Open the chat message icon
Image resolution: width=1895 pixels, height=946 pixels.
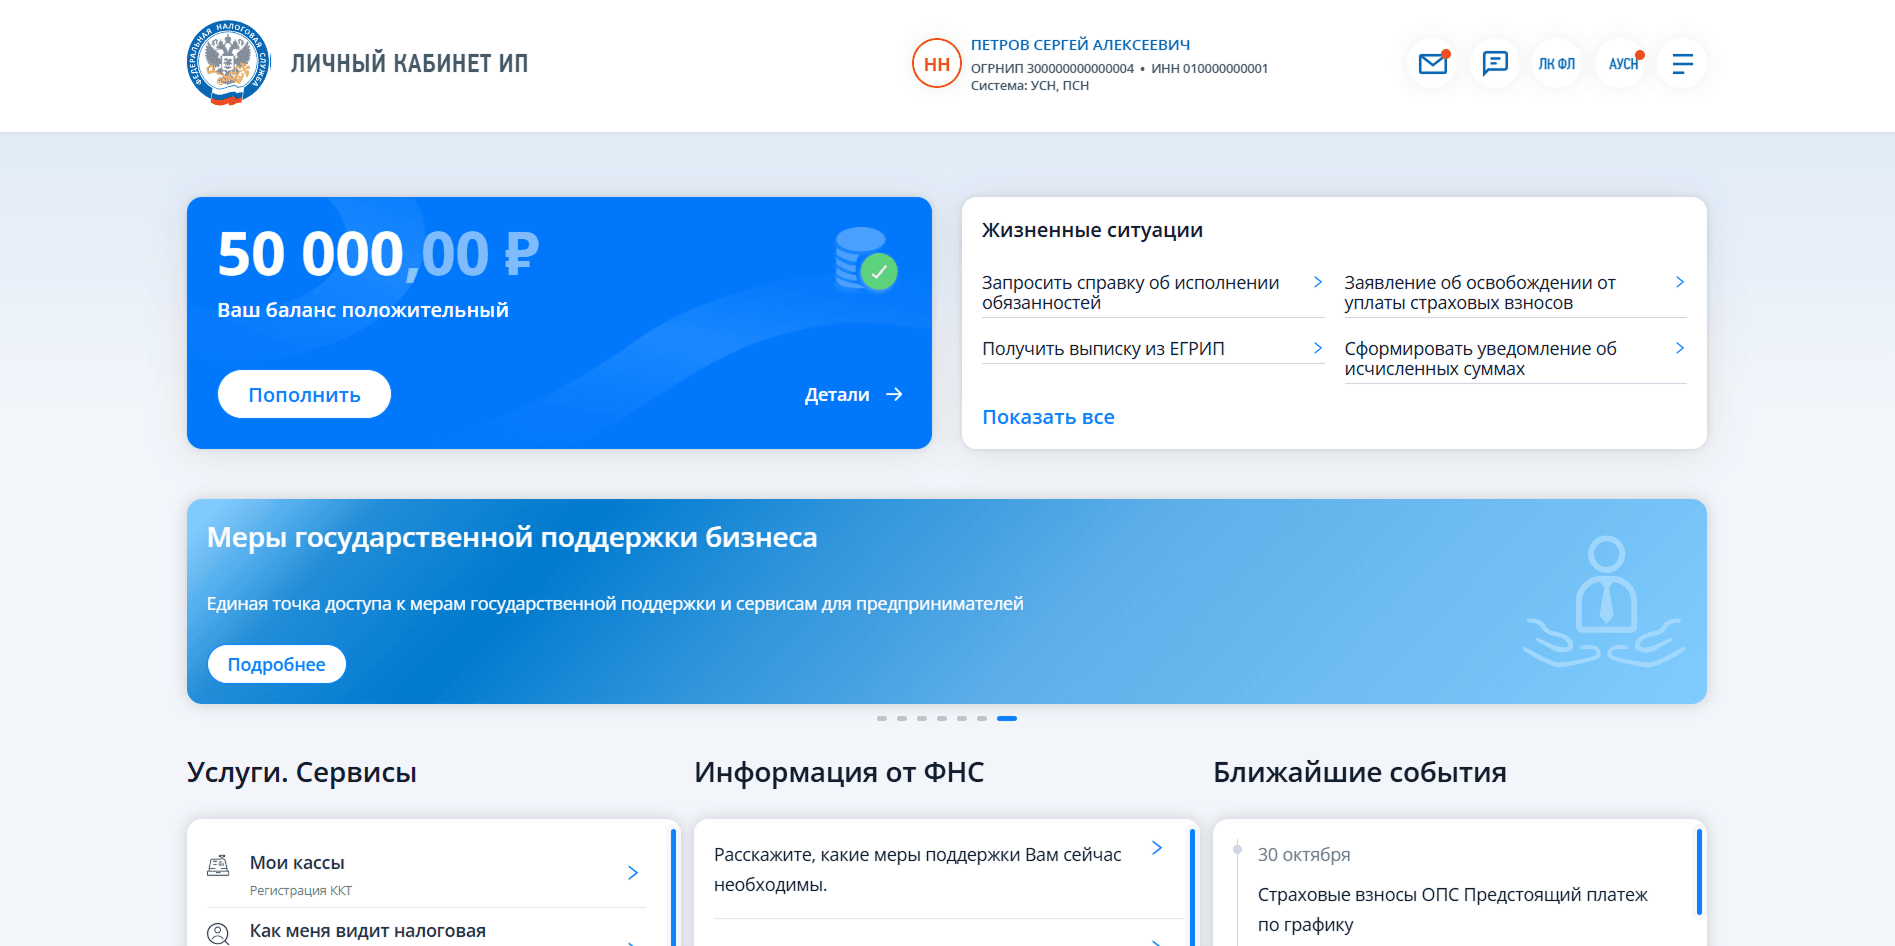(x=1495, y=63)
